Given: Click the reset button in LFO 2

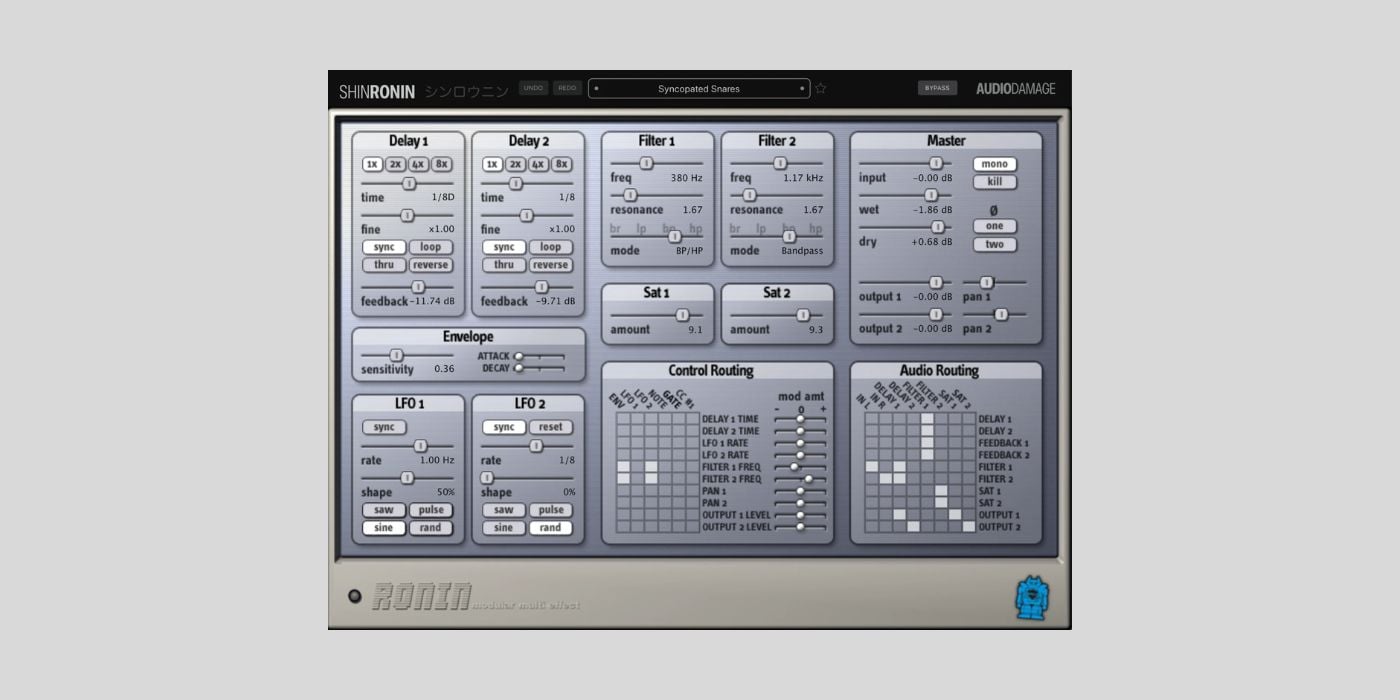Looking at the screenshot, I should click(551, 427).
